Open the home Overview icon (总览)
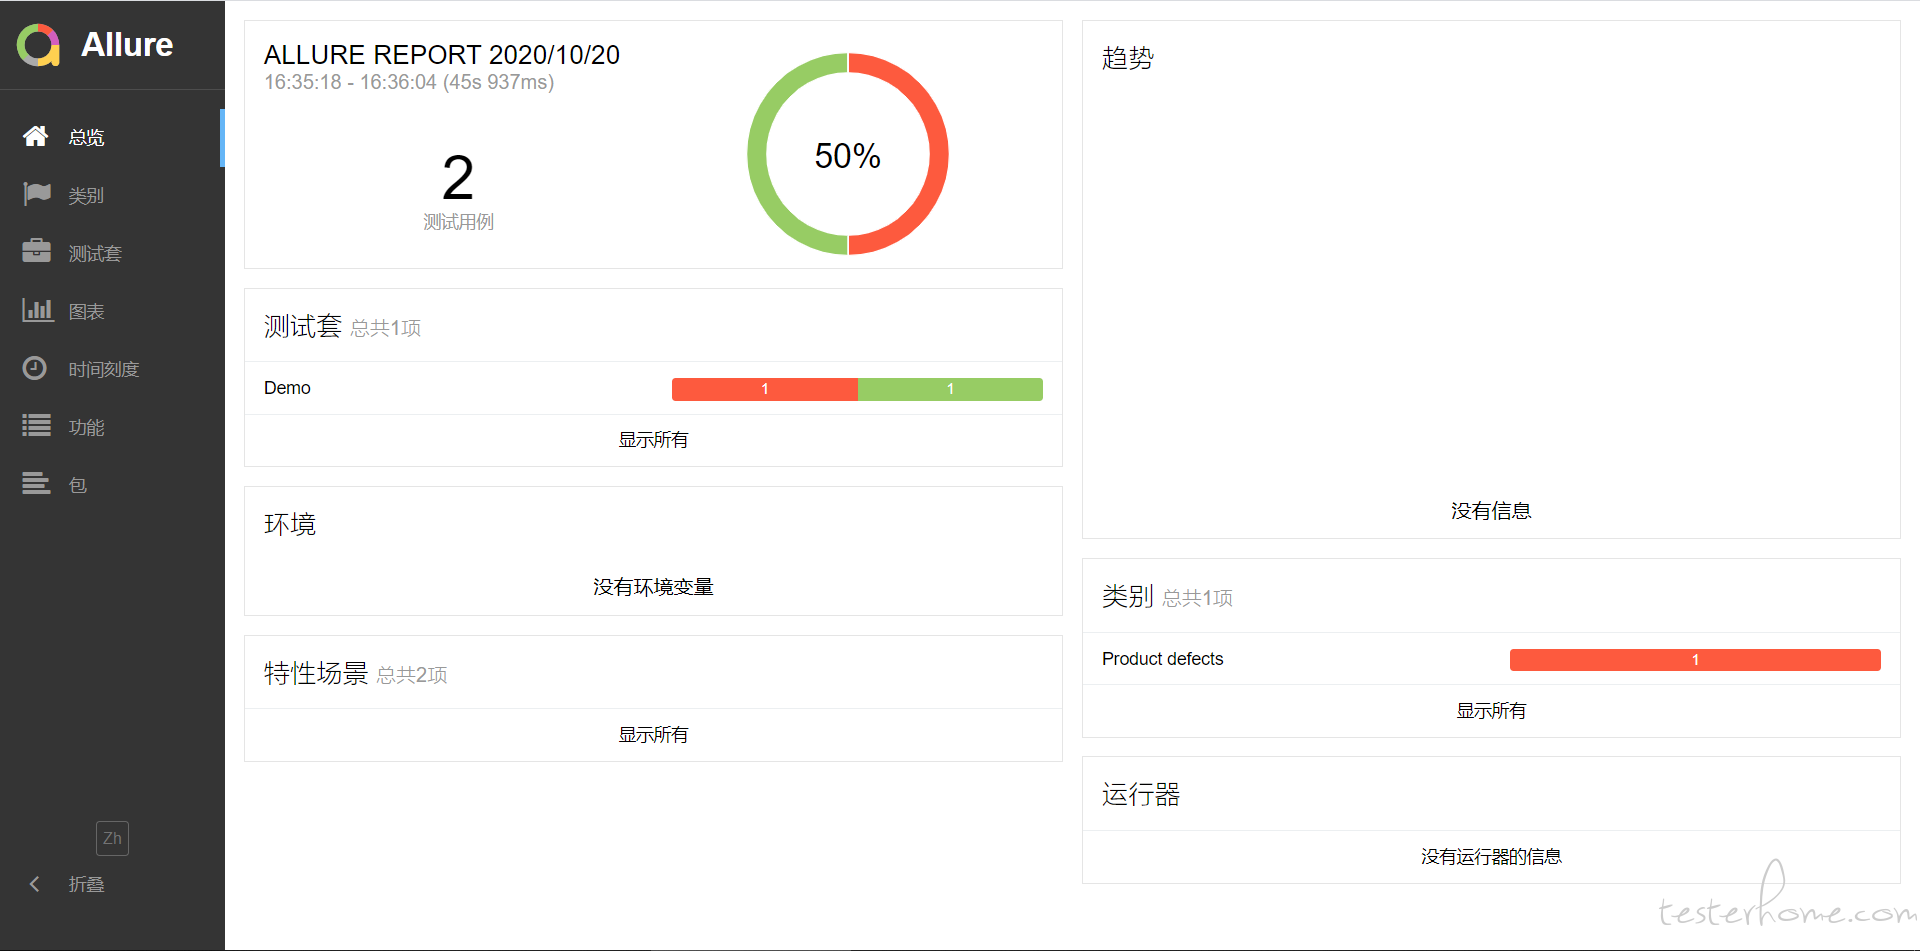This screenshot has height=951, width=1920. pyautogui.click(x=36, y=136)
